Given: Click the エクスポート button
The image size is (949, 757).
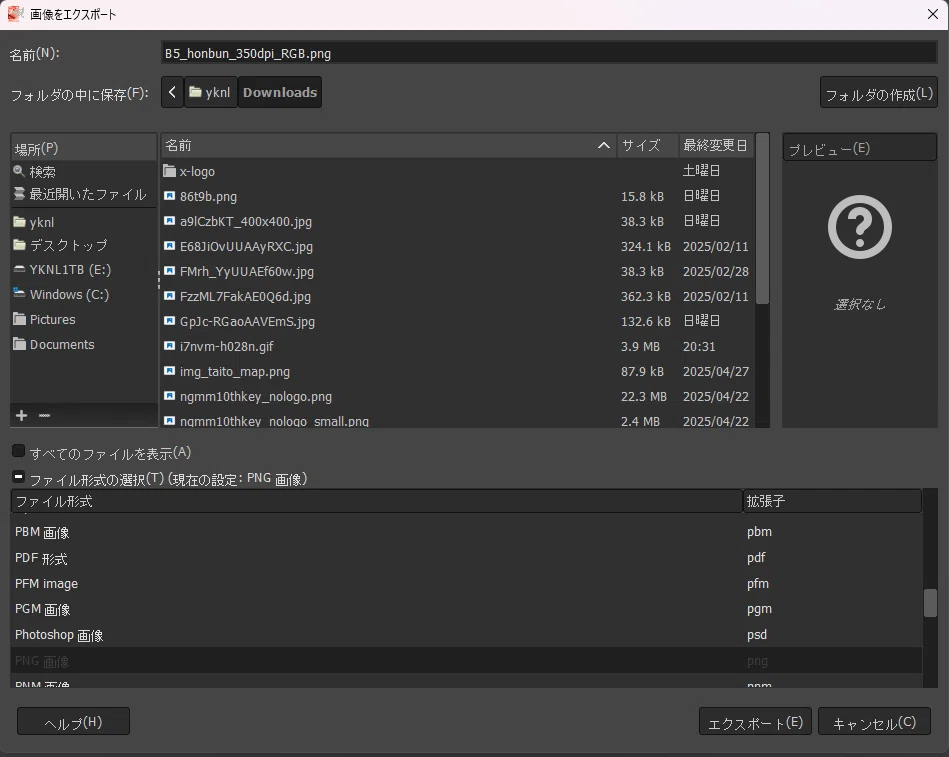Looking at the screenshot, I should 755,722.
